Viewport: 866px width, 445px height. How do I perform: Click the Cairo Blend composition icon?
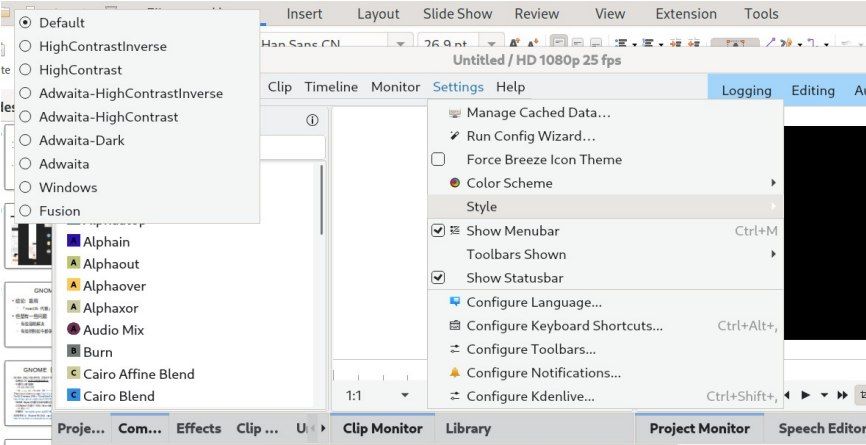tap(74, 396)
